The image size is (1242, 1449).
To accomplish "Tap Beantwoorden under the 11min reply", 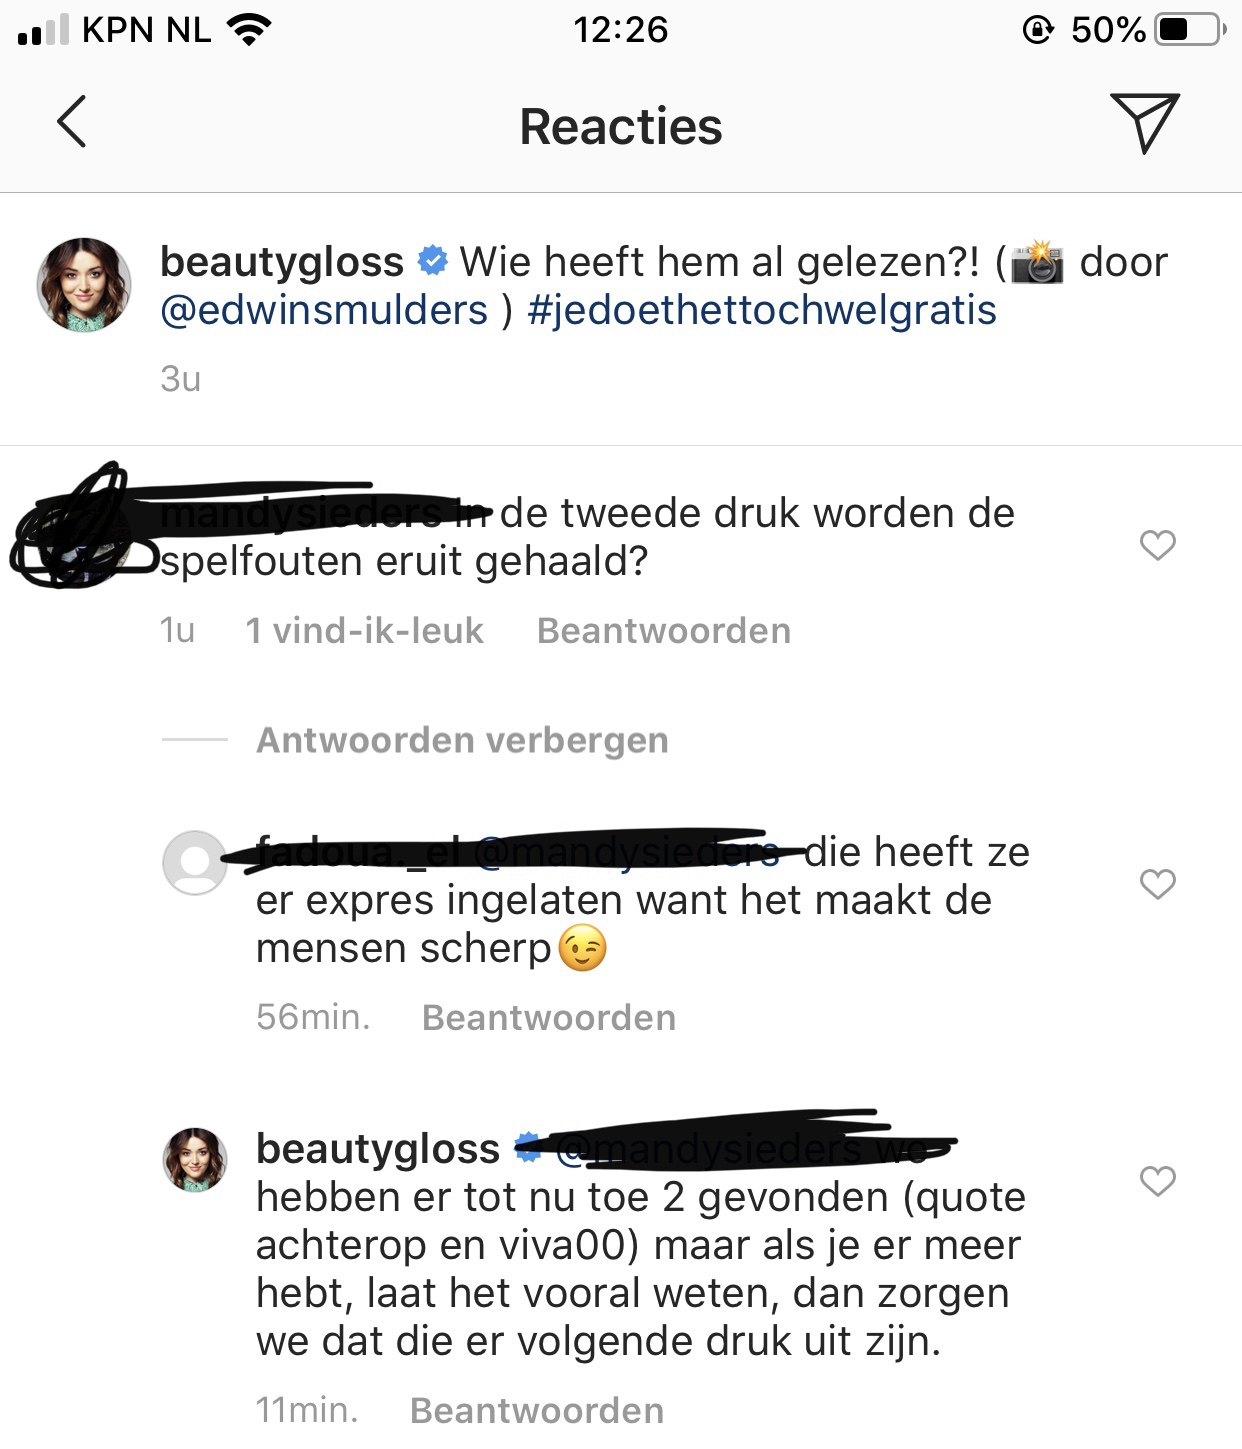I will point(537,1411).
